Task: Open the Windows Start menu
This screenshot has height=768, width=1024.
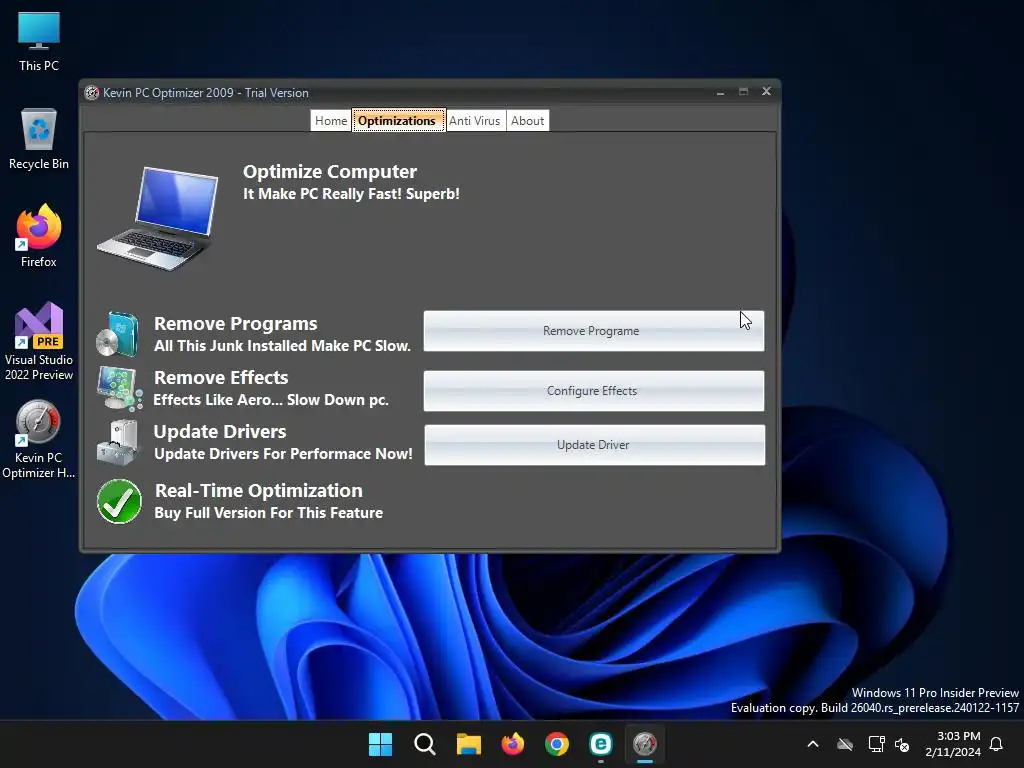Action: click(x=380, y=744)
